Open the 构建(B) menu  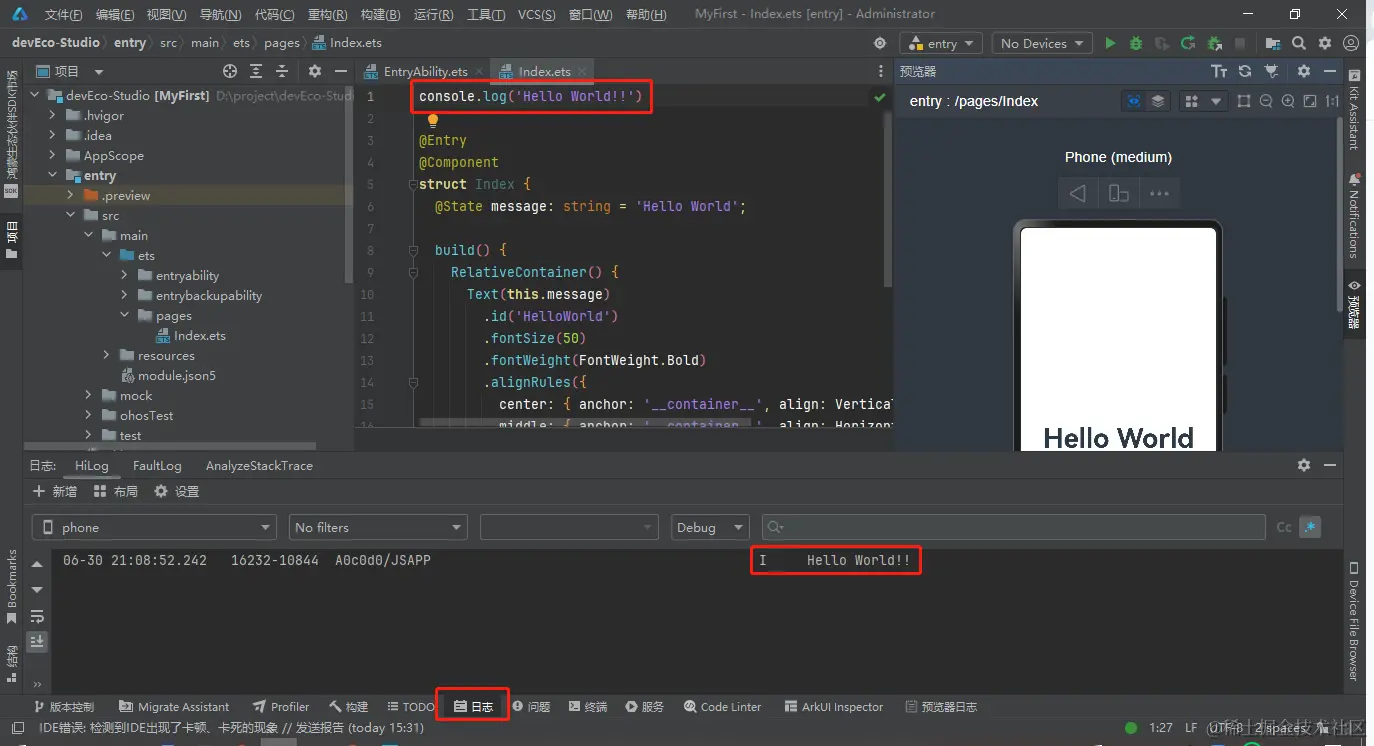coord(380,14)
